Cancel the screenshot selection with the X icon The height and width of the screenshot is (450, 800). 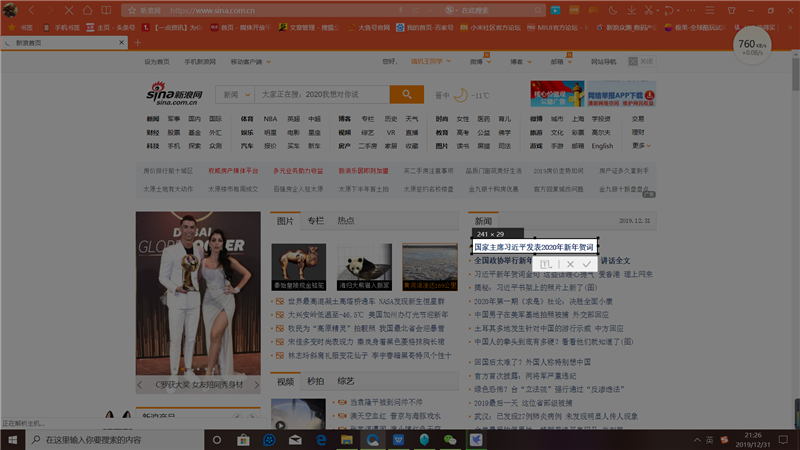(570, 264)
